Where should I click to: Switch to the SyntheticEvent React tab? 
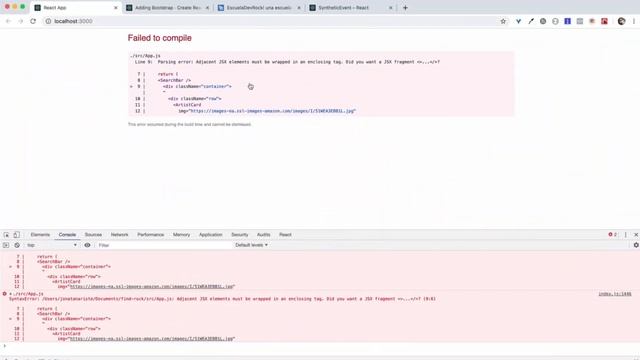[x=351, y=8]
